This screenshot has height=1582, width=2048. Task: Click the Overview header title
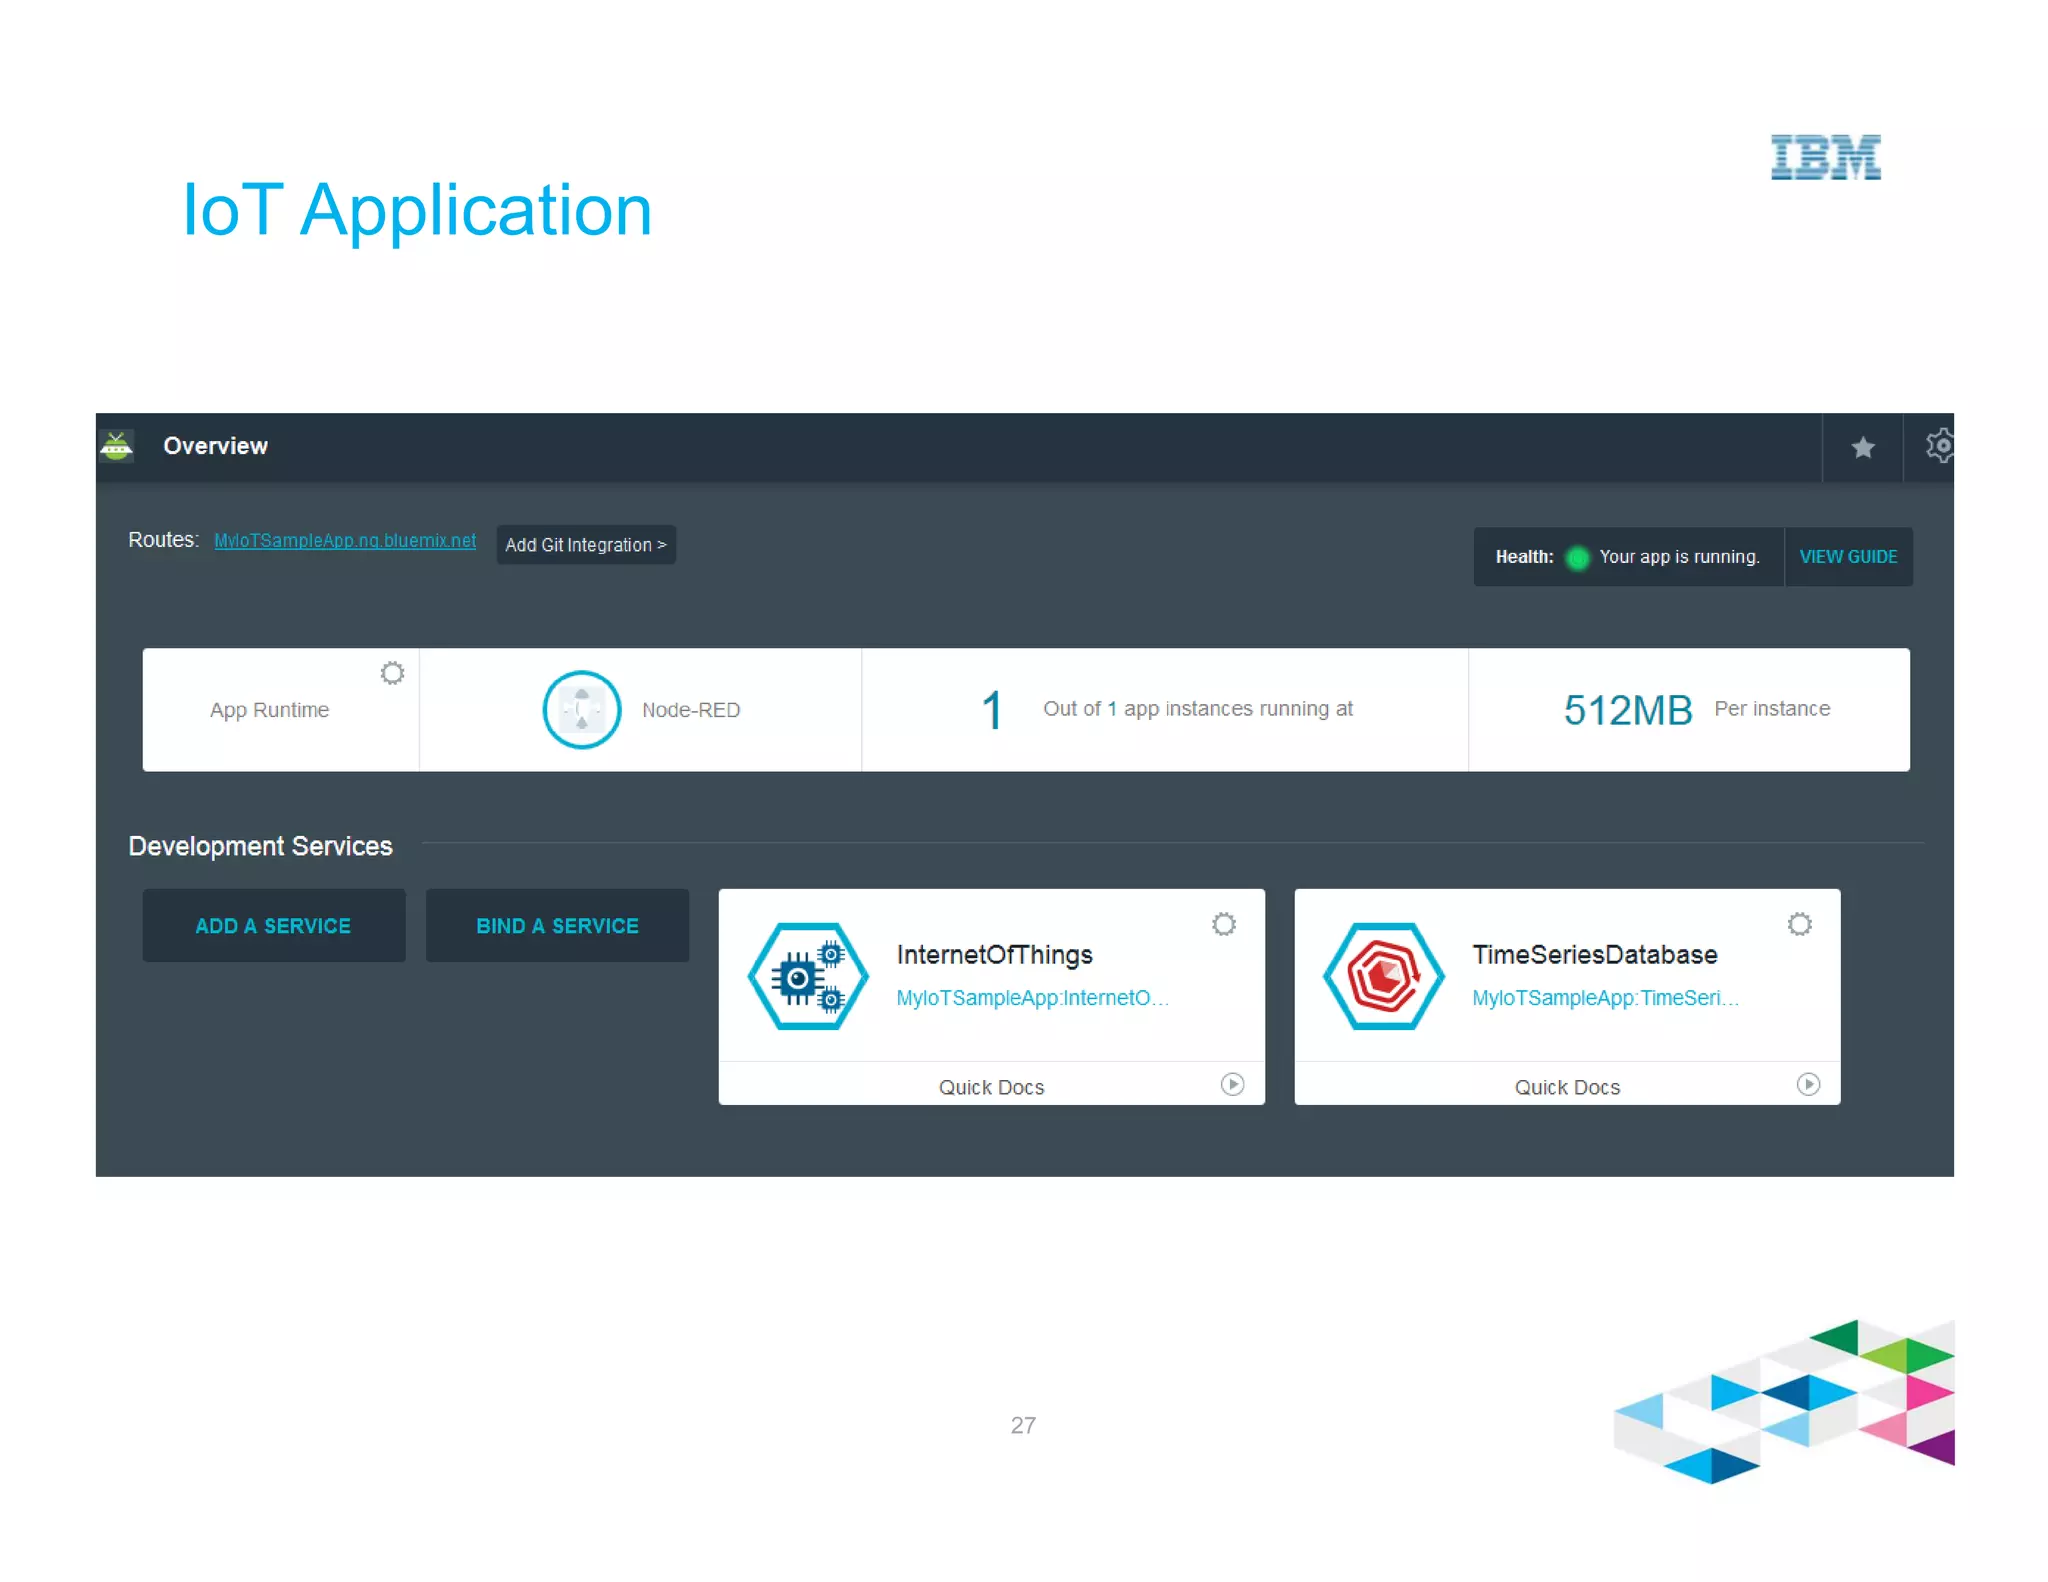click(215, 446)
